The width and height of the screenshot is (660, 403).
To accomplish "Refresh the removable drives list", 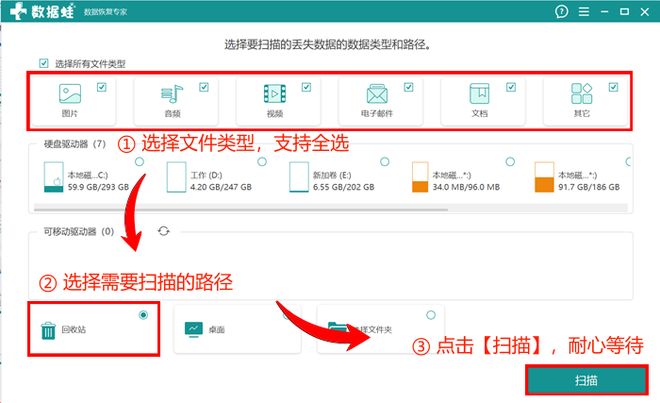I will coord(164,231).
